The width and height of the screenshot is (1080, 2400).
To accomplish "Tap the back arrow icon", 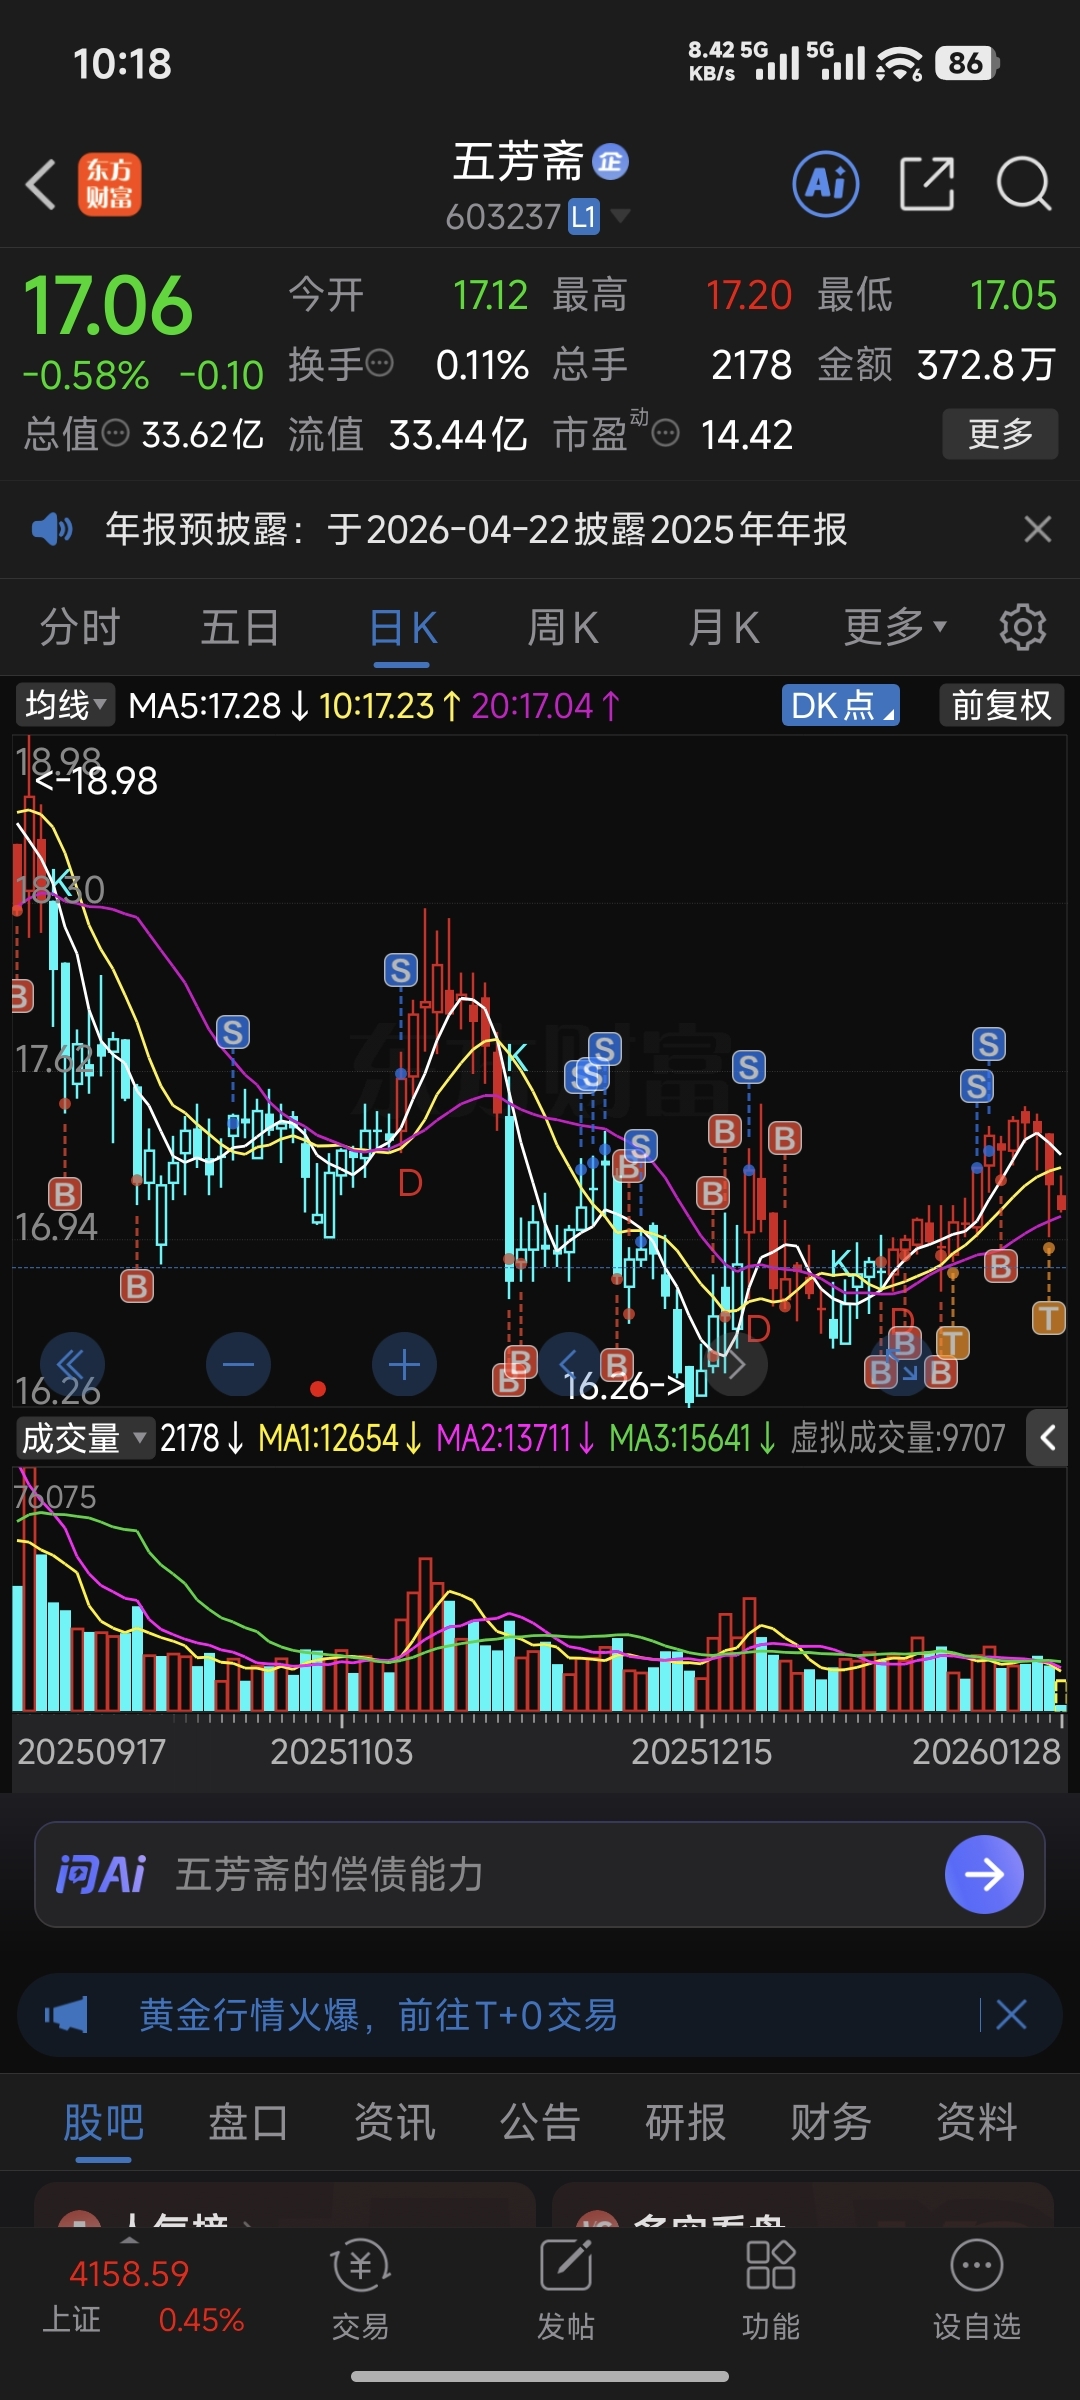I will 41,185.
